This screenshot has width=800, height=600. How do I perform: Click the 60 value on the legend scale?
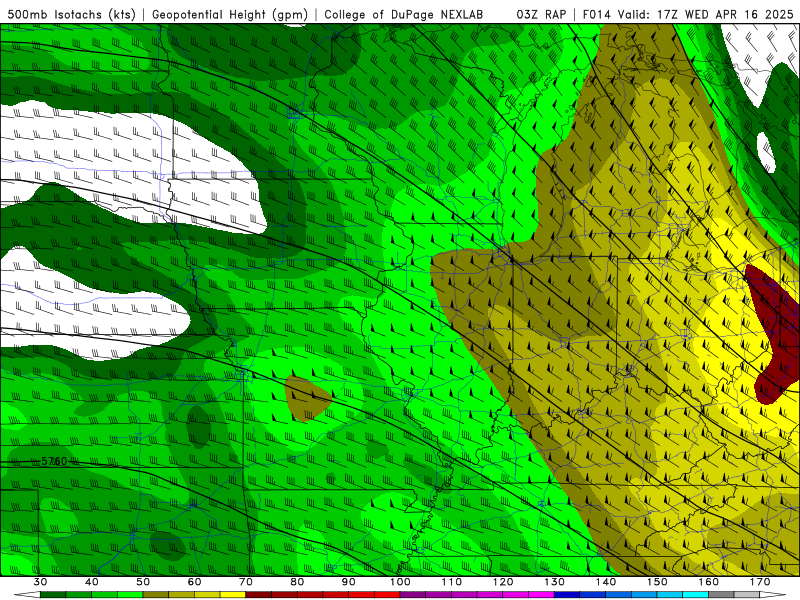click(x=194, y=582)
